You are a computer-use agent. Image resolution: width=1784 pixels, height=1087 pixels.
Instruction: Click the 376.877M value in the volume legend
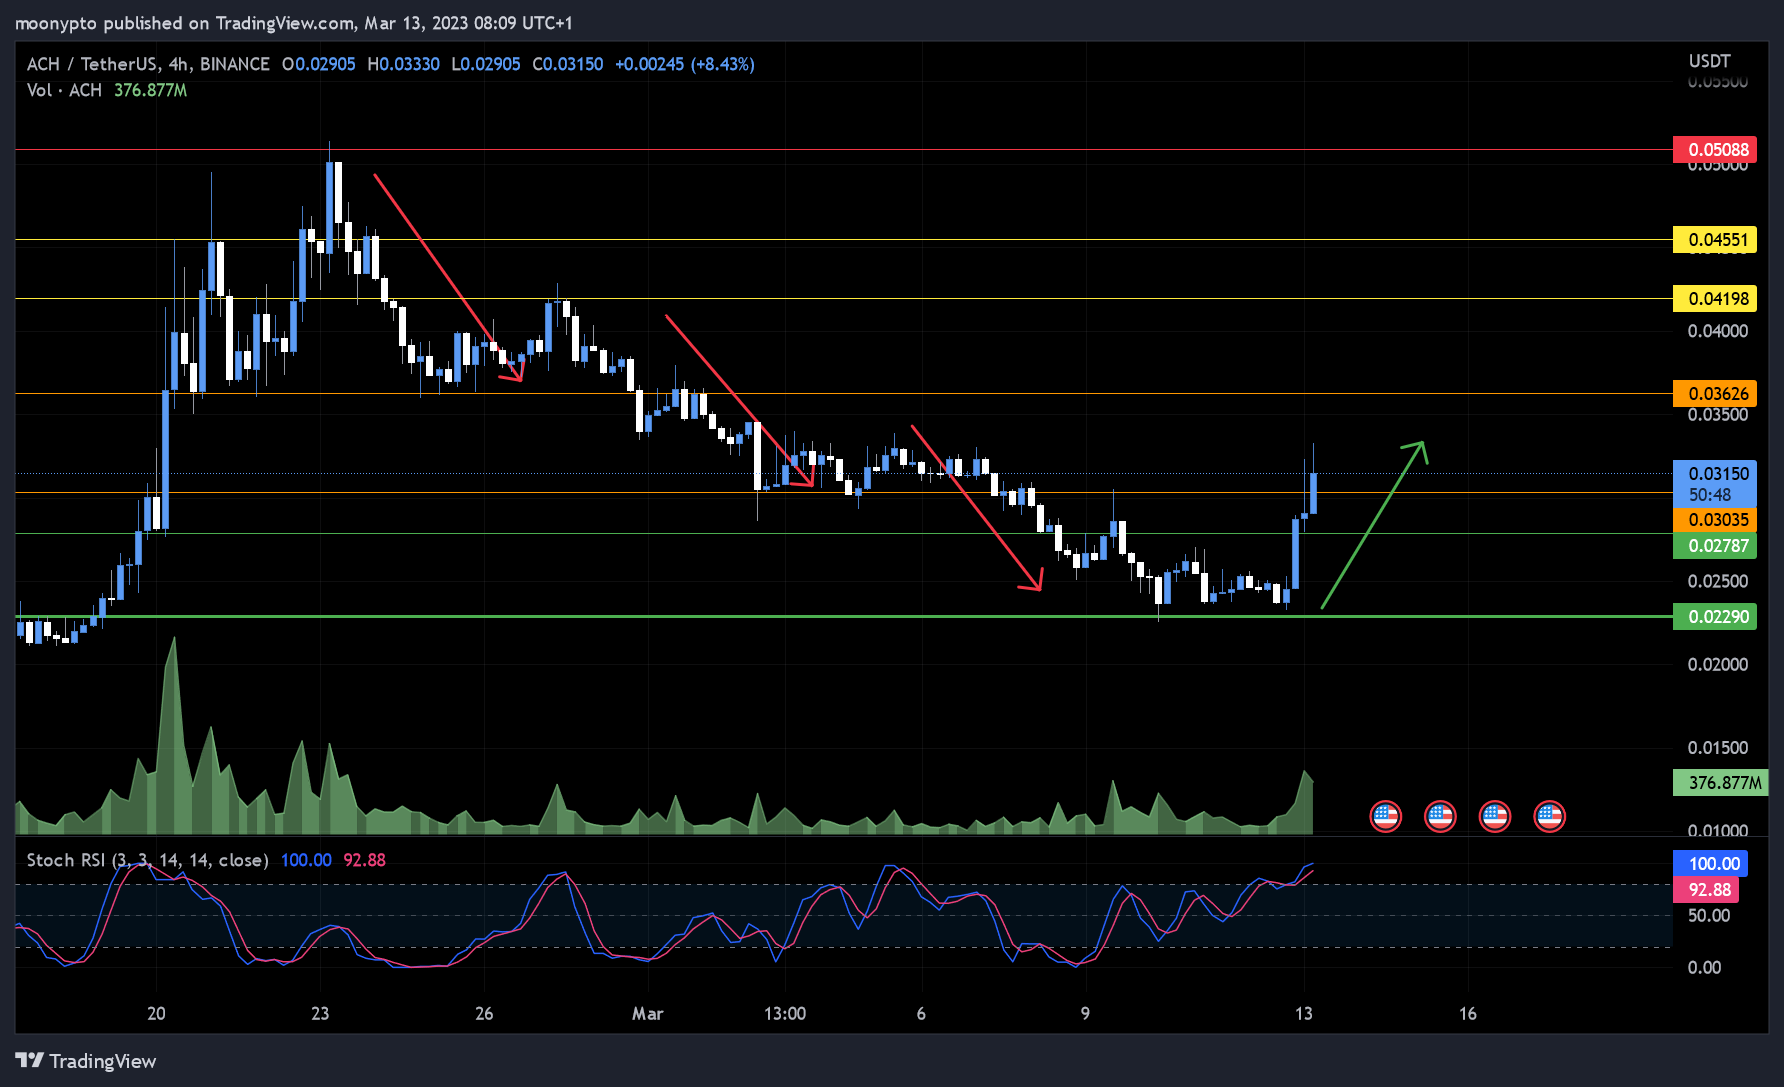(x=150, y=90)
